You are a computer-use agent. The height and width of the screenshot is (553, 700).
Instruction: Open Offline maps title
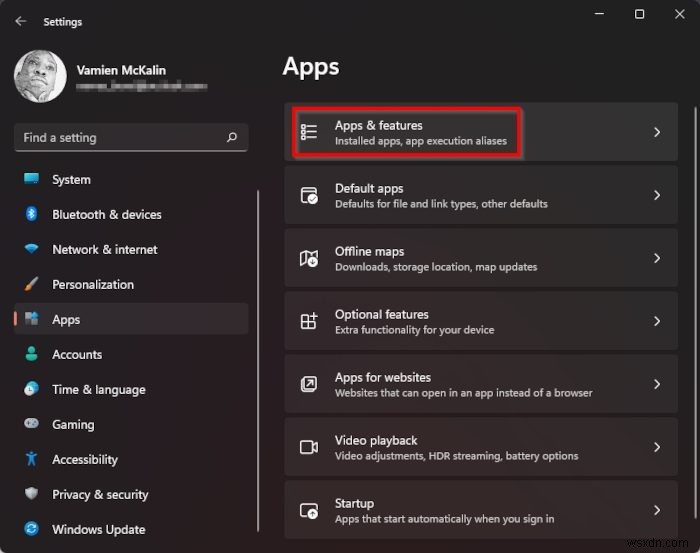click(x=370, y=251)
